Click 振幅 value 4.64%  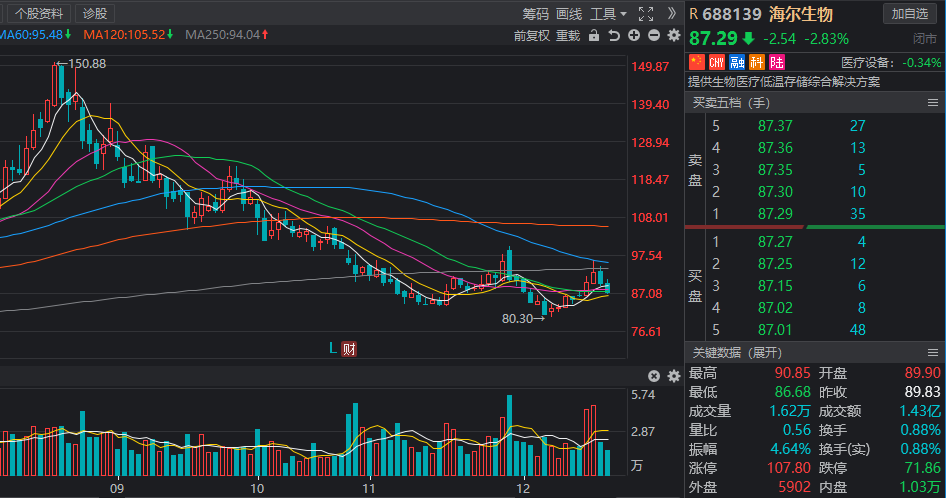click(x=790, y=449)
